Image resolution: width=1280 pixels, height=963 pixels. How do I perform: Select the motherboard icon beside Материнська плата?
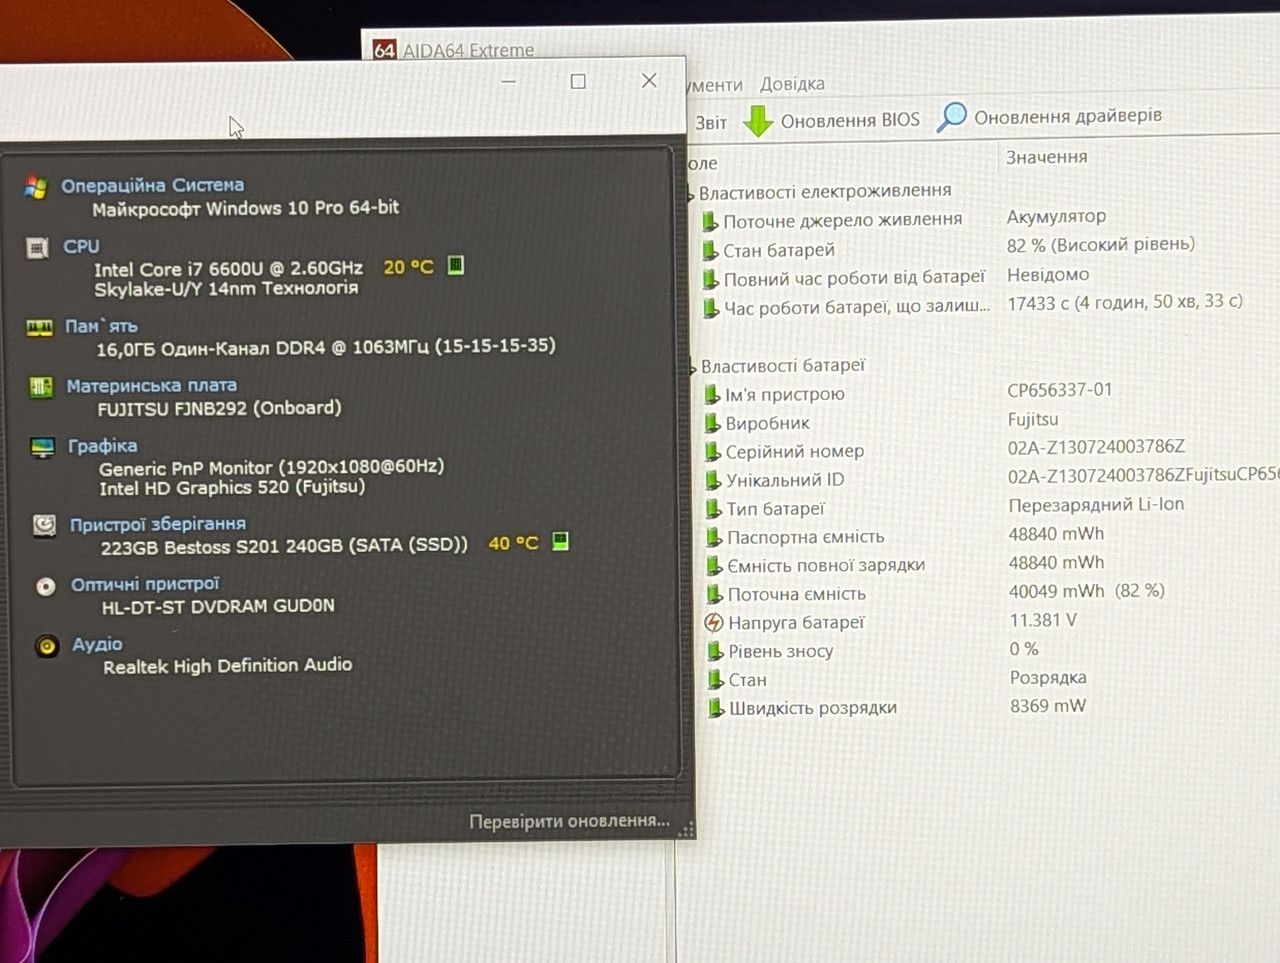(41, 386)
